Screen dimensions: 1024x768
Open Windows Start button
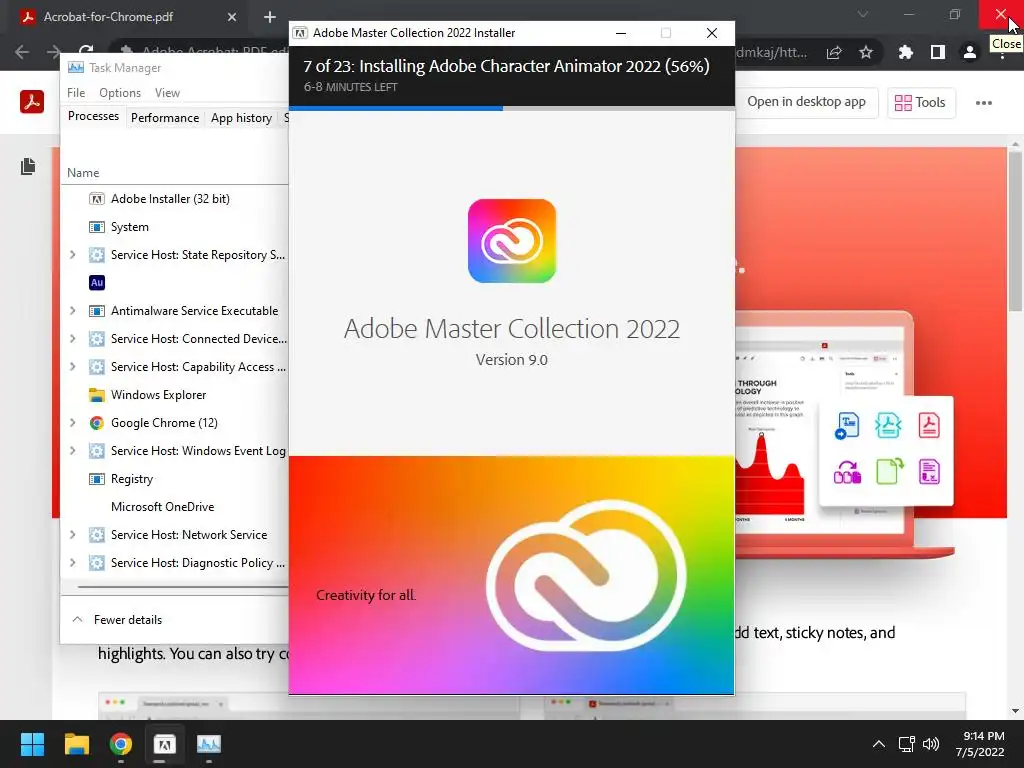point(32,744)
